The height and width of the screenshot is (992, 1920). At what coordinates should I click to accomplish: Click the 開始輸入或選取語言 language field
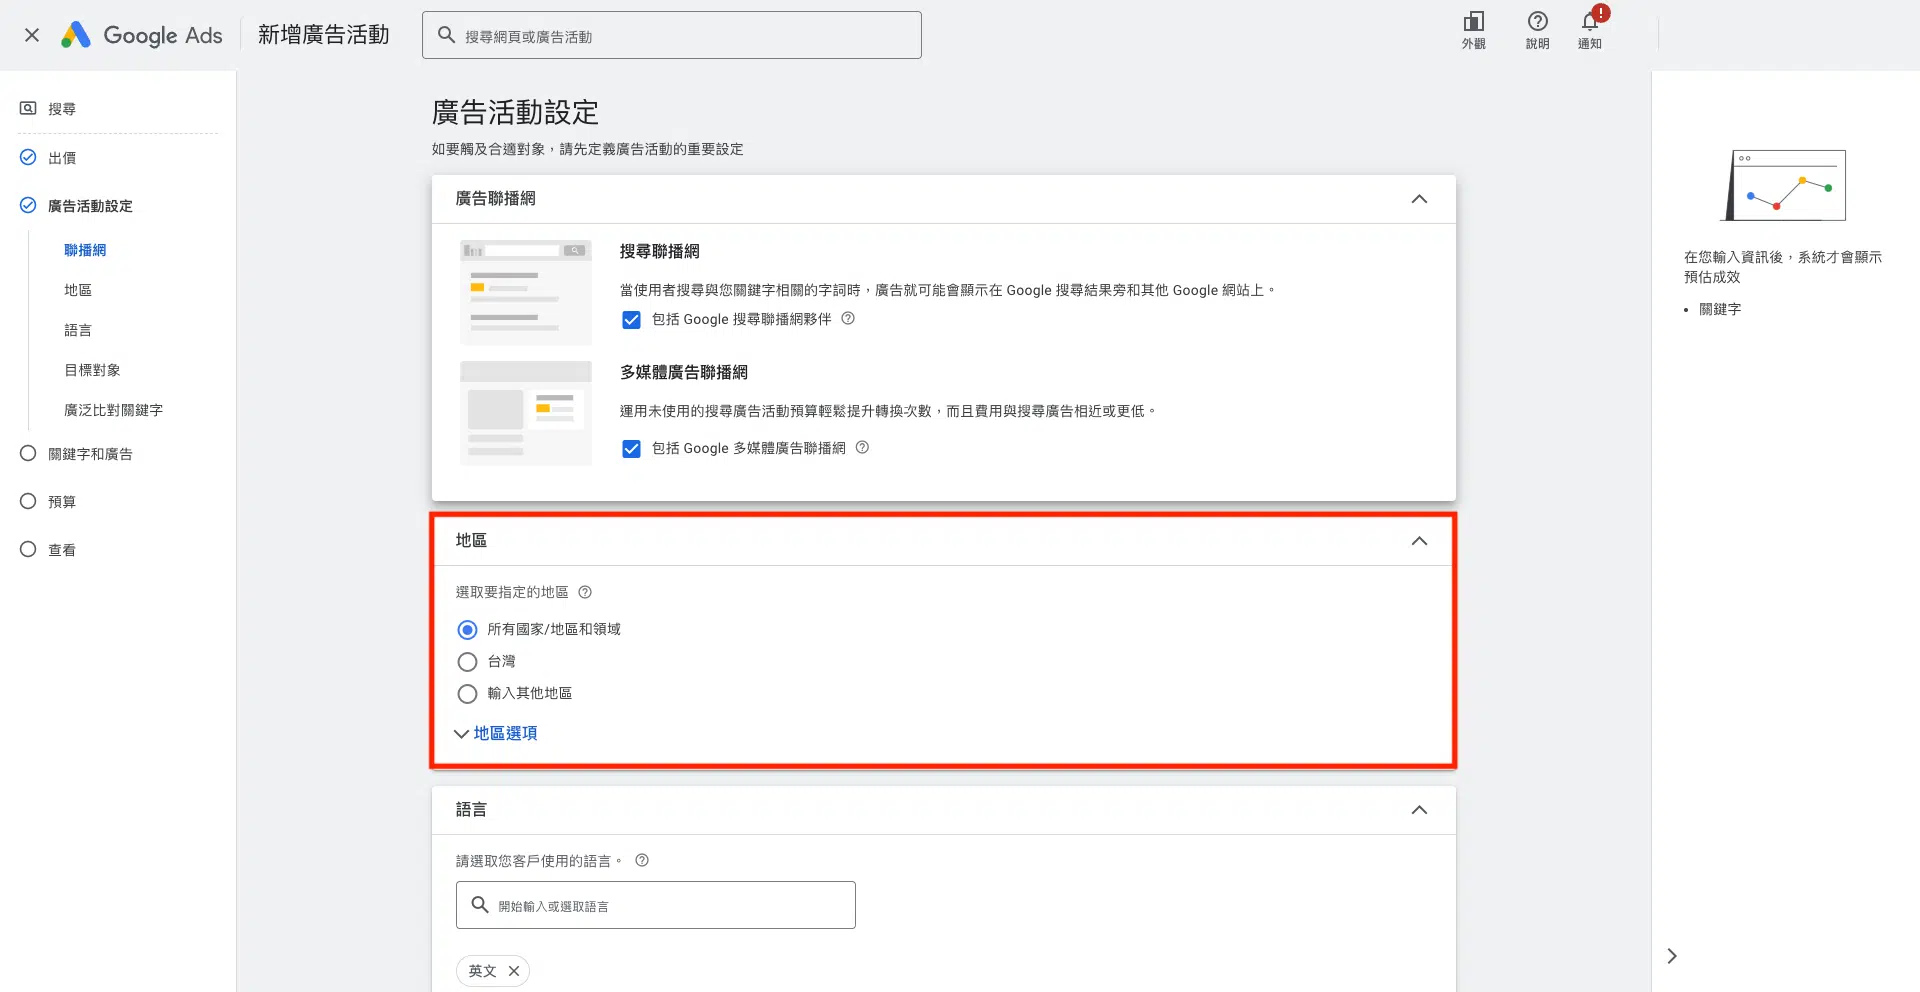656,905
